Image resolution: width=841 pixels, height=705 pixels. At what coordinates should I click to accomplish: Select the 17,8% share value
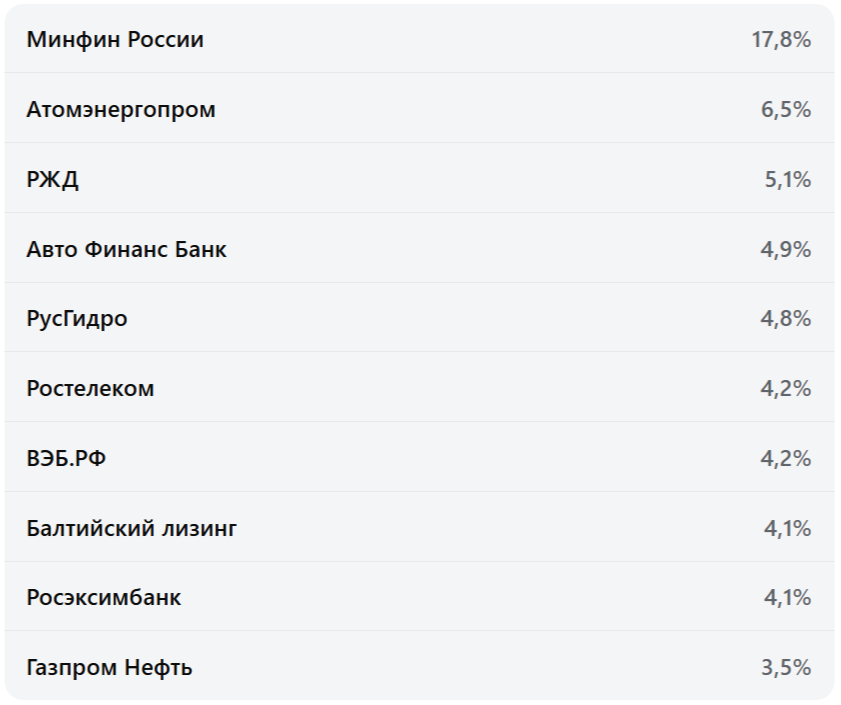point(781,40)
